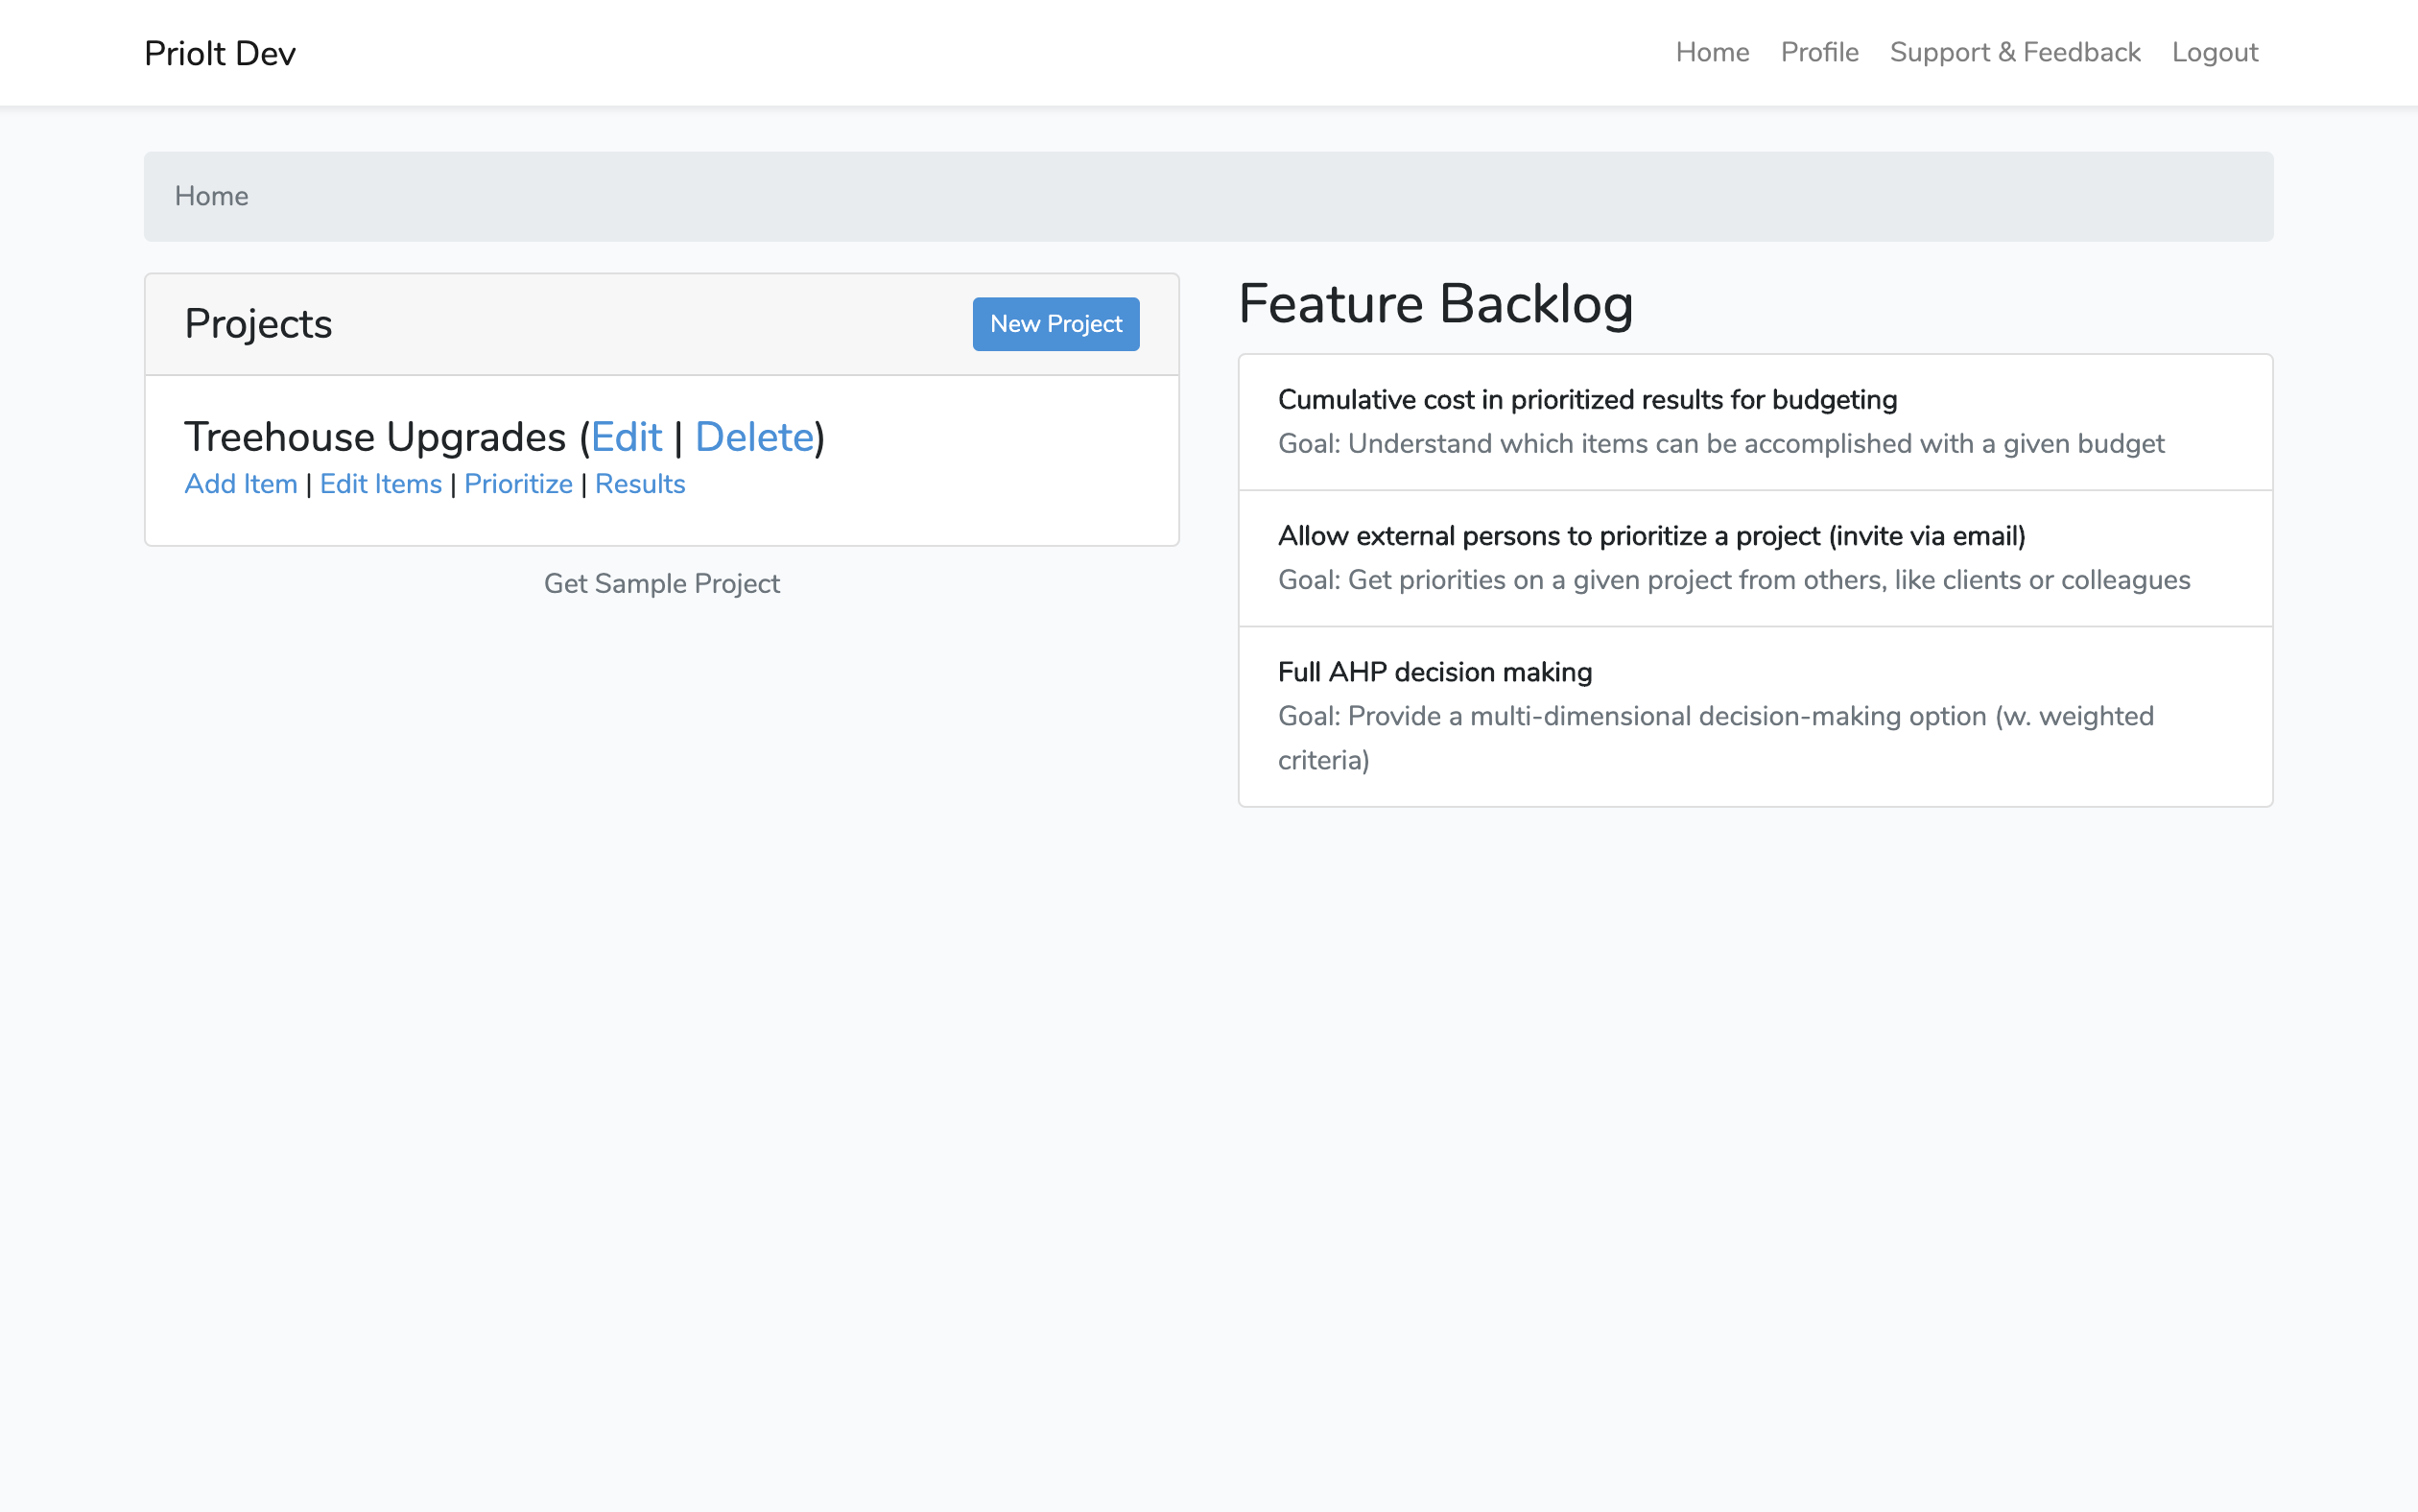Click Get Sample Project
The image size is (2418, 1512).
click(661, 583)
